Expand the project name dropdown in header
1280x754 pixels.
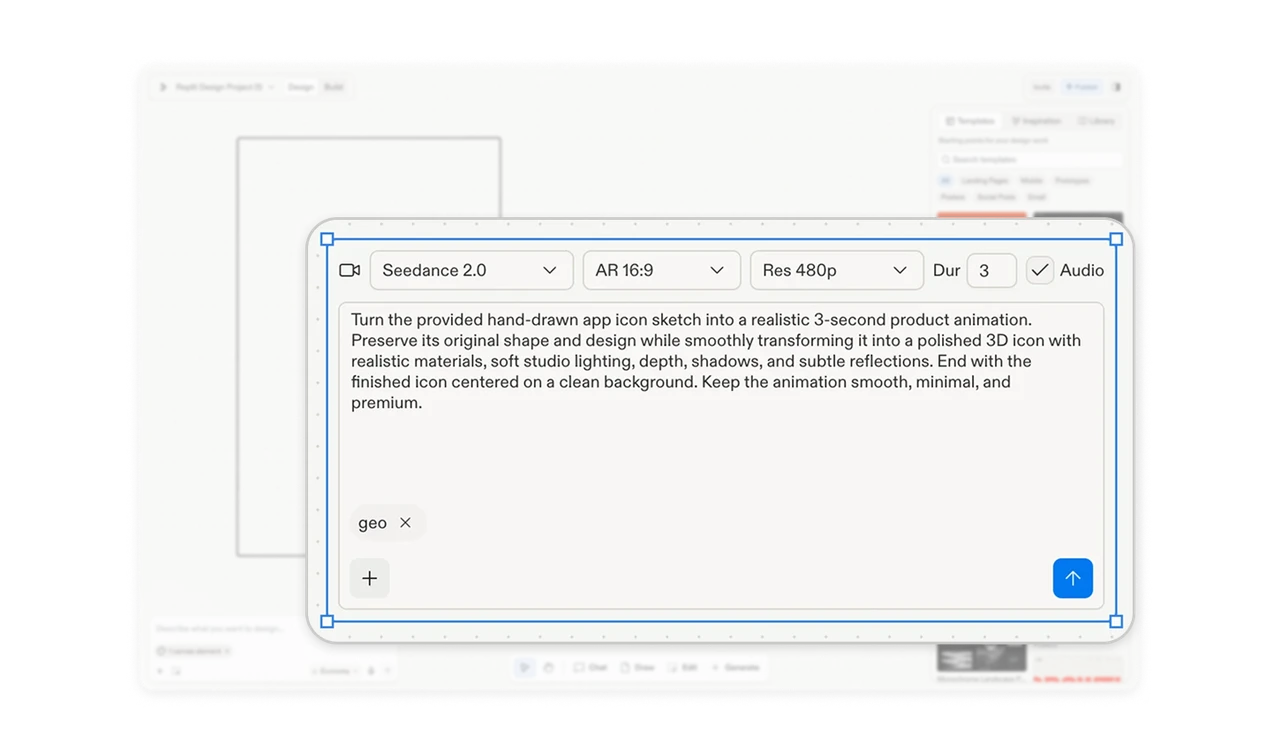(271, 87)
